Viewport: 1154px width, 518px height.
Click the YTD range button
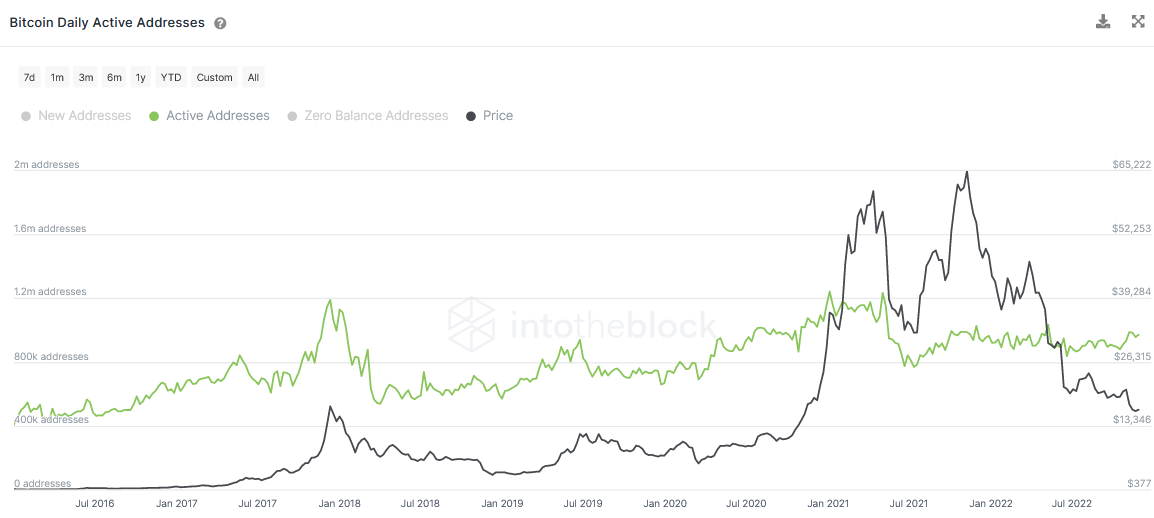[x=171, y=77]
